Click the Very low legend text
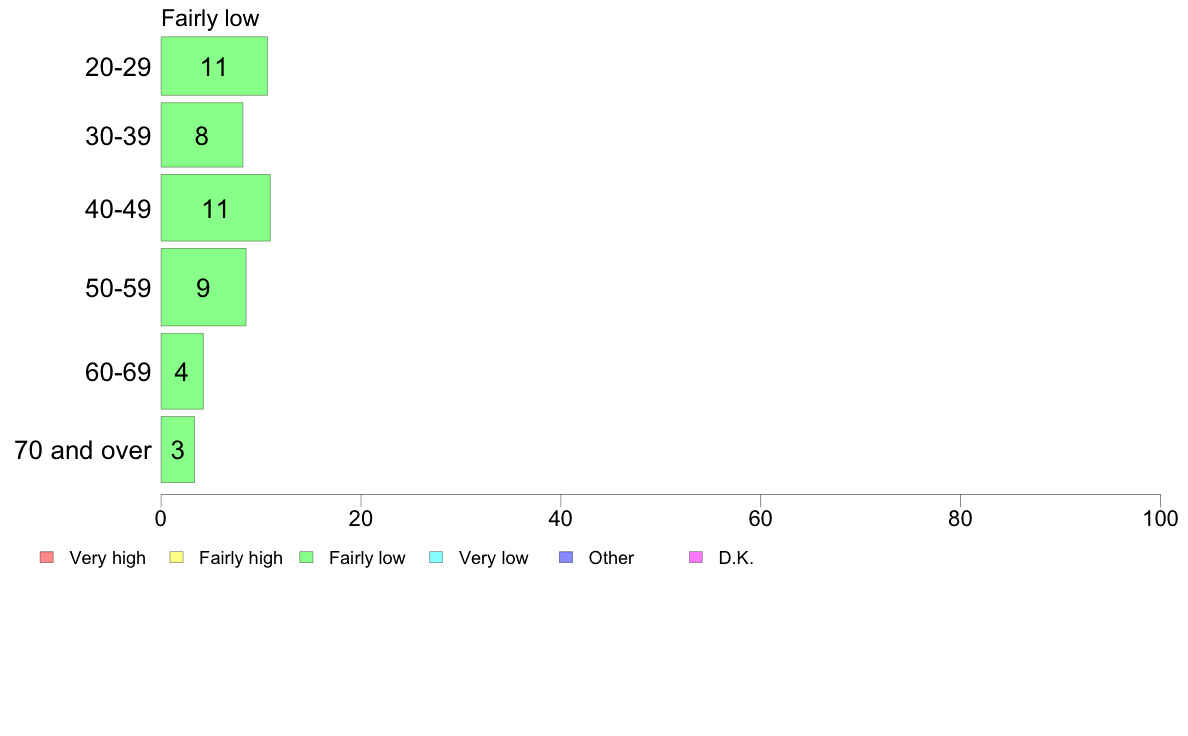Screen dimensions: 1188x736 point(493,558)
